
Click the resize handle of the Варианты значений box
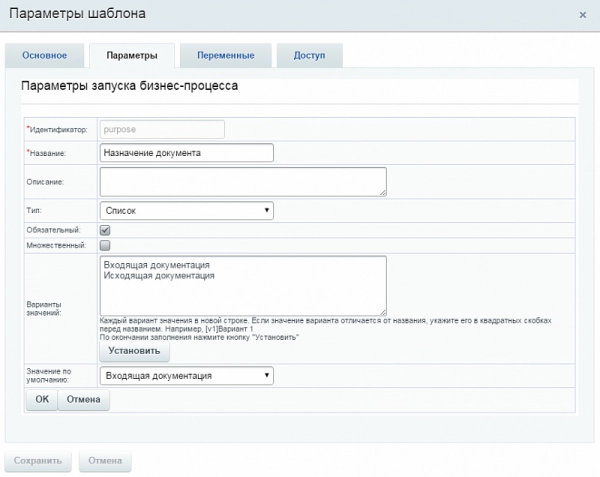pyautogui.click(x=382, y=311)
